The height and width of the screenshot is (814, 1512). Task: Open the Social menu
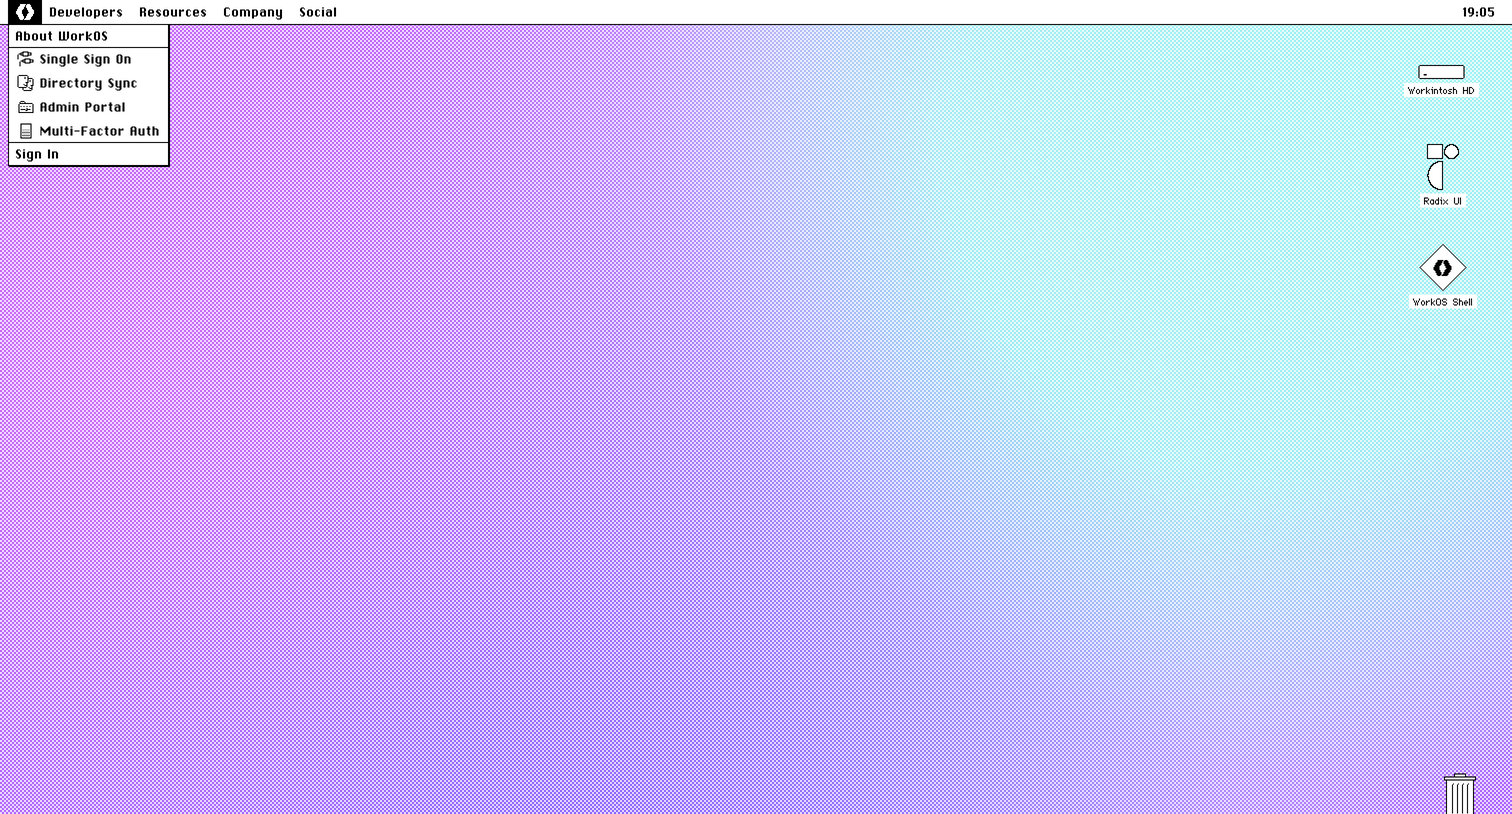coord(318,12)
